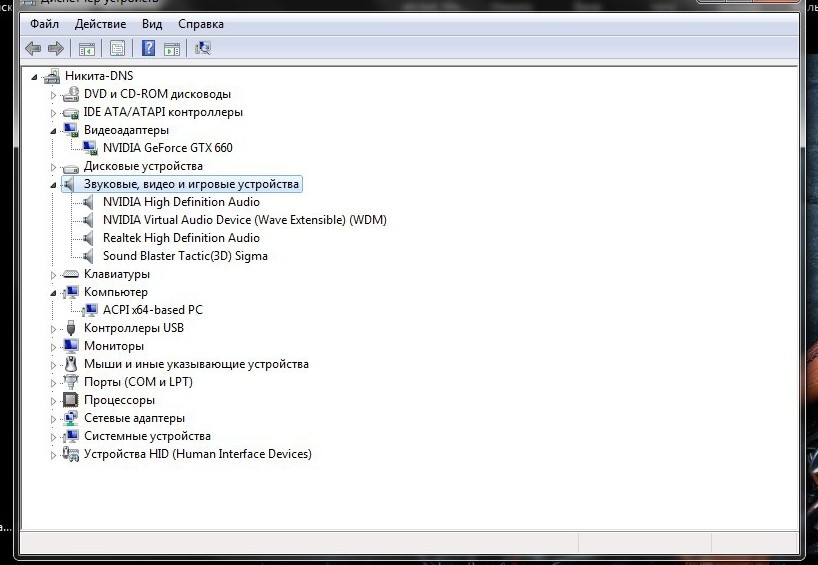Click the Back arrow in toolbar

(33, 48)
